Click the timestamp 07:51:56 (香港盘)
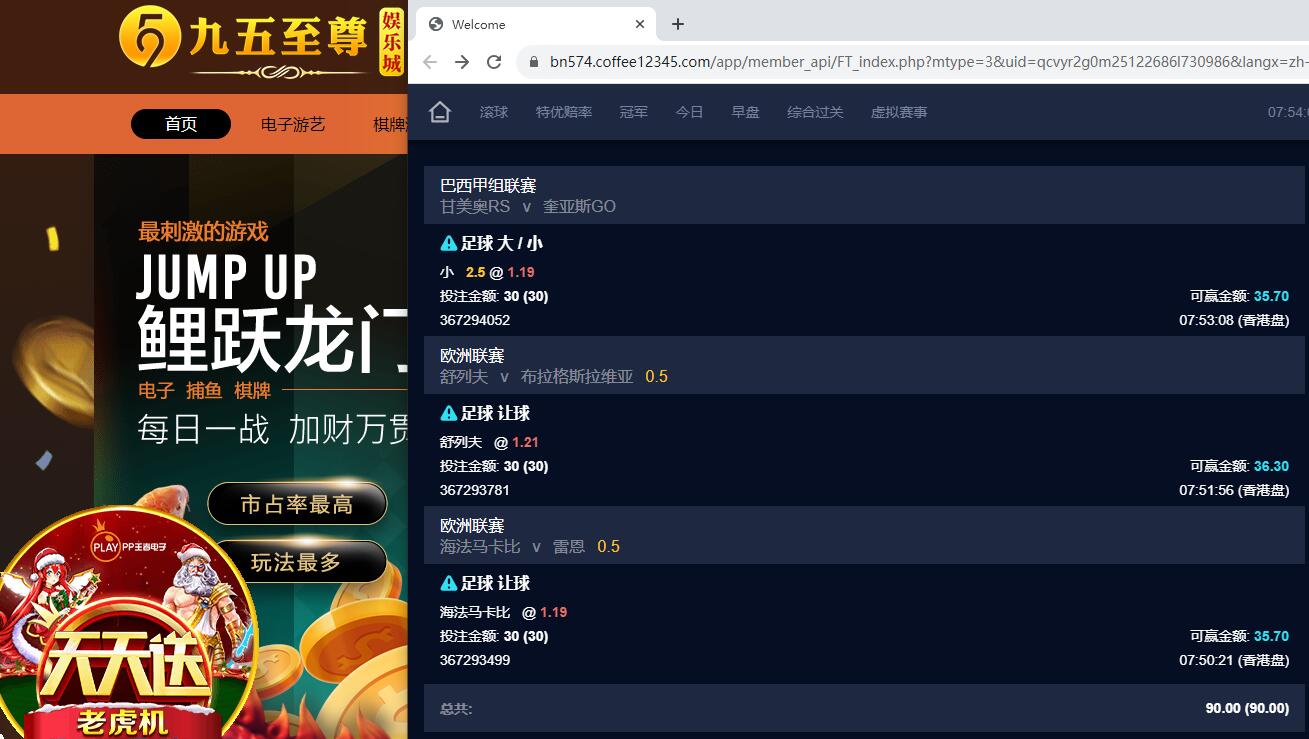The image size is (1309, 739). (1234, 490)
